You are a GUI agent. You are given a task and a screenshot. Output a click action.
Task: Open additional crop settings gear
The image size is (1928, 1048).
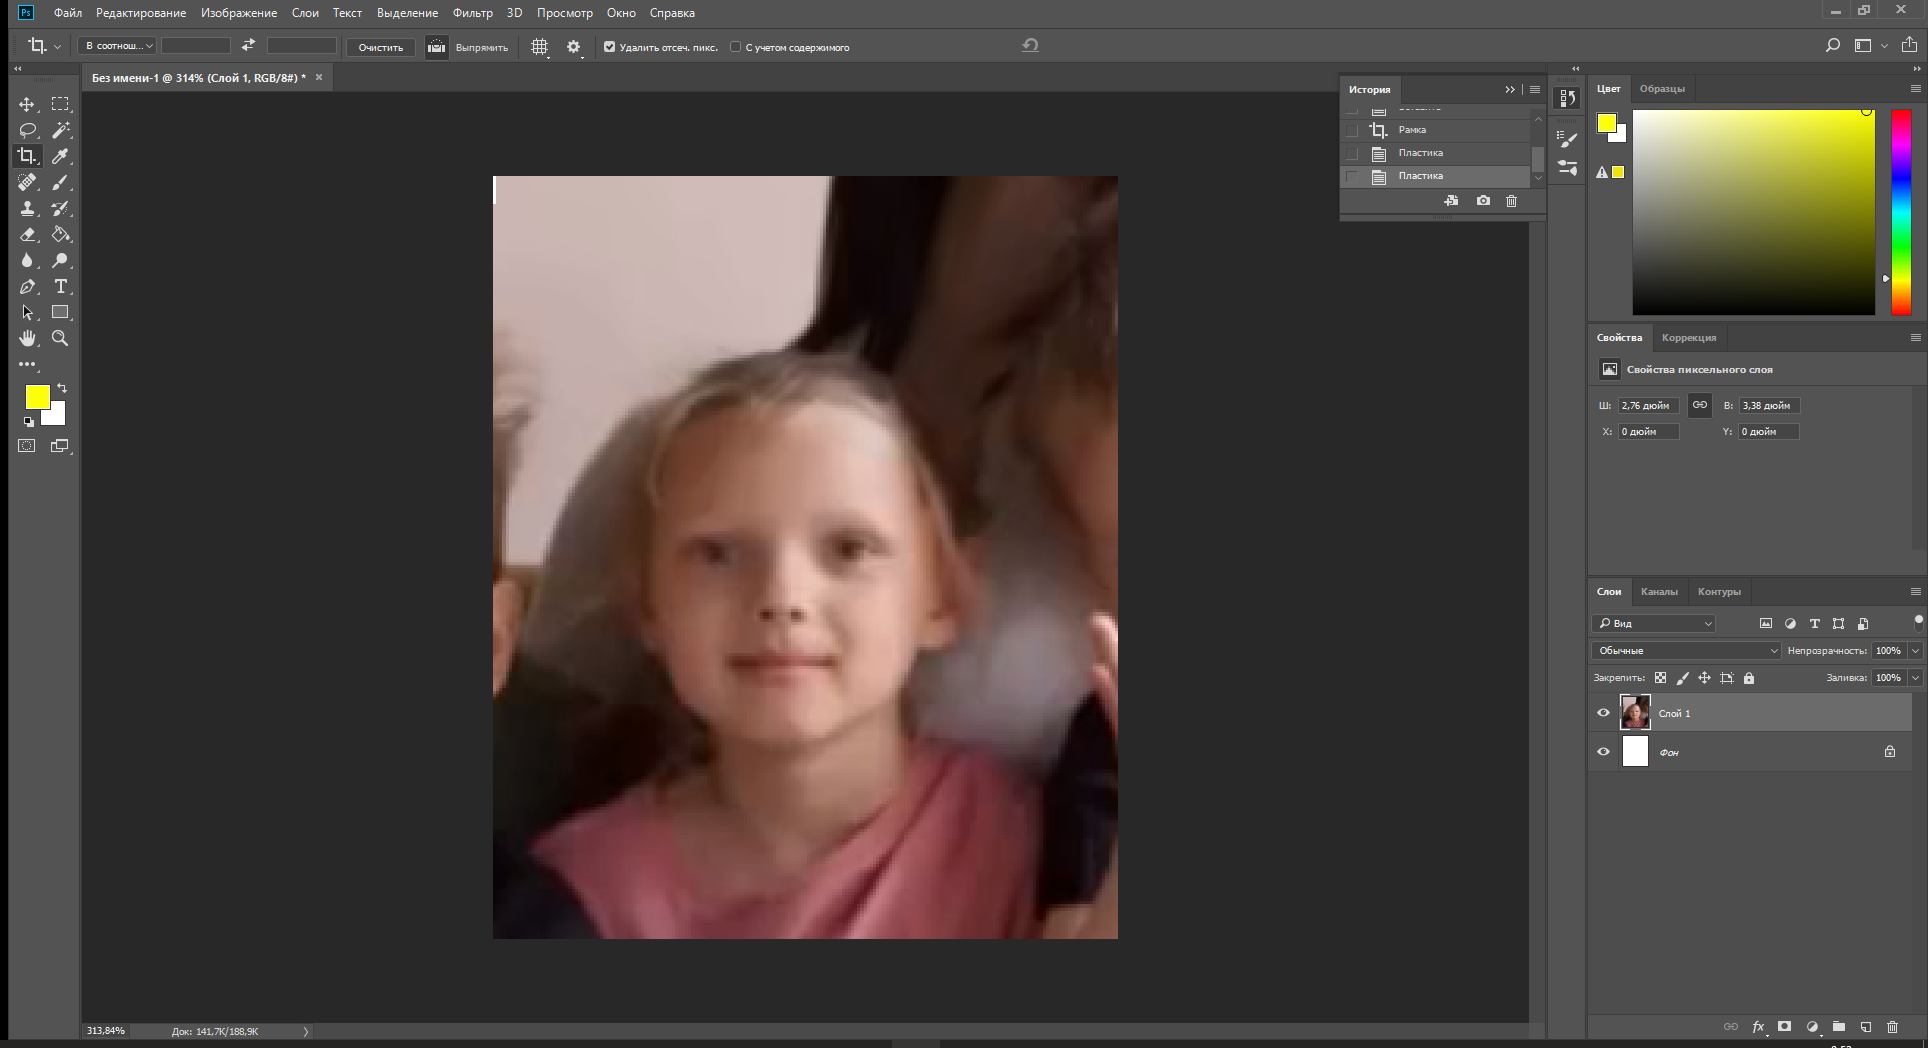573,47
